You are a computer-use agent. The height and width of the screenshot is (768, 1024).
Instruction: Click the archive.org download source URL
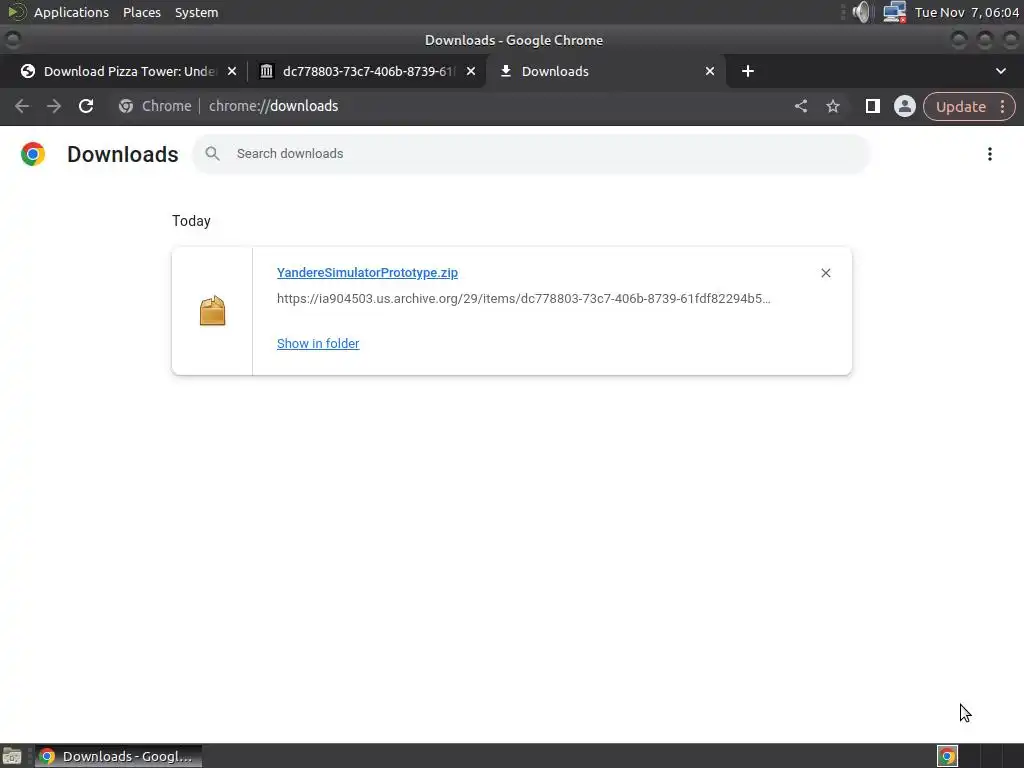click(x=524, y=298)
